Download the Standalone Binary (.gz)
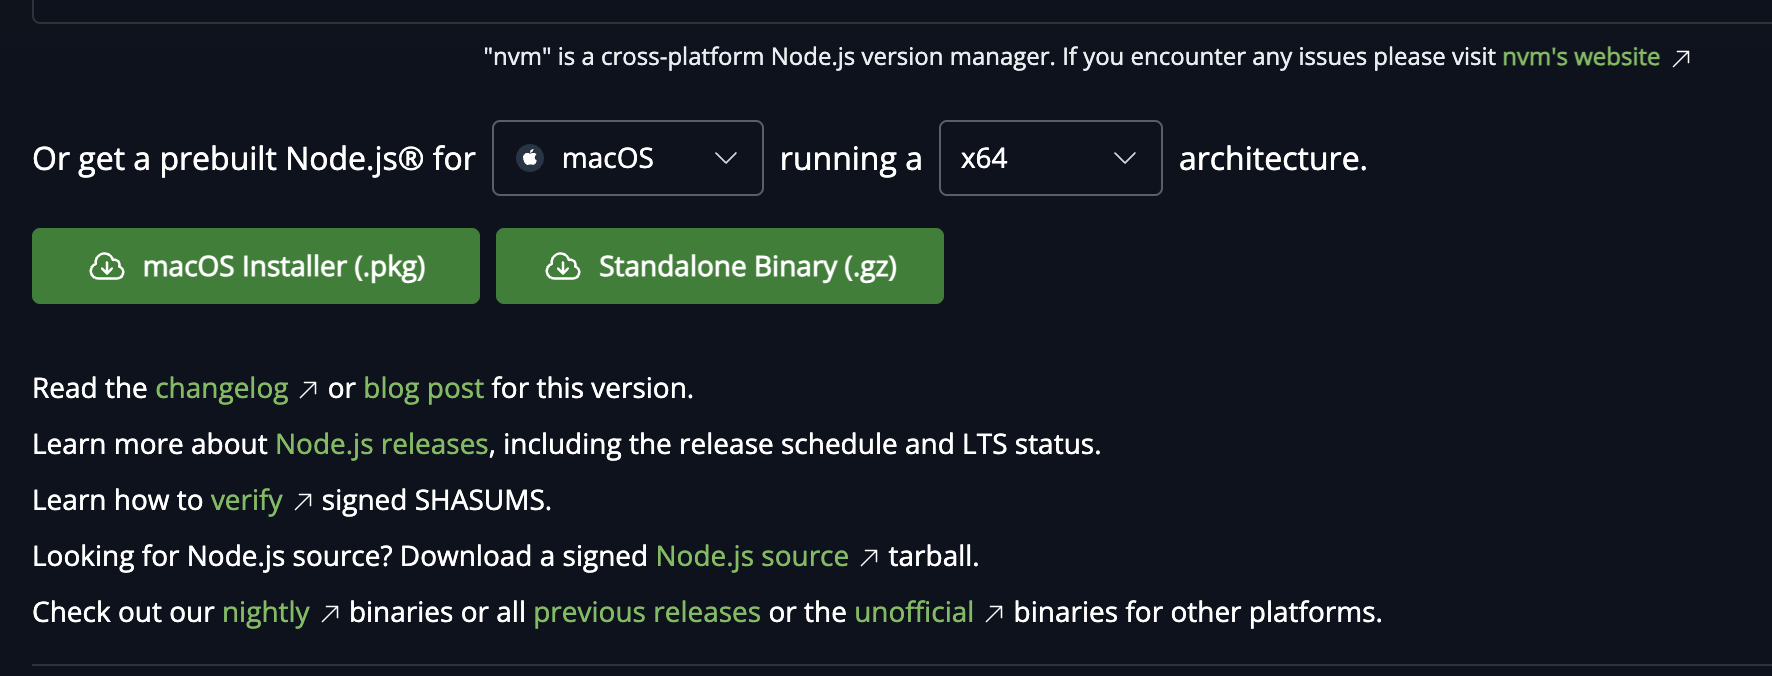Screen dimensions: 1772x676 click(720, 266)
